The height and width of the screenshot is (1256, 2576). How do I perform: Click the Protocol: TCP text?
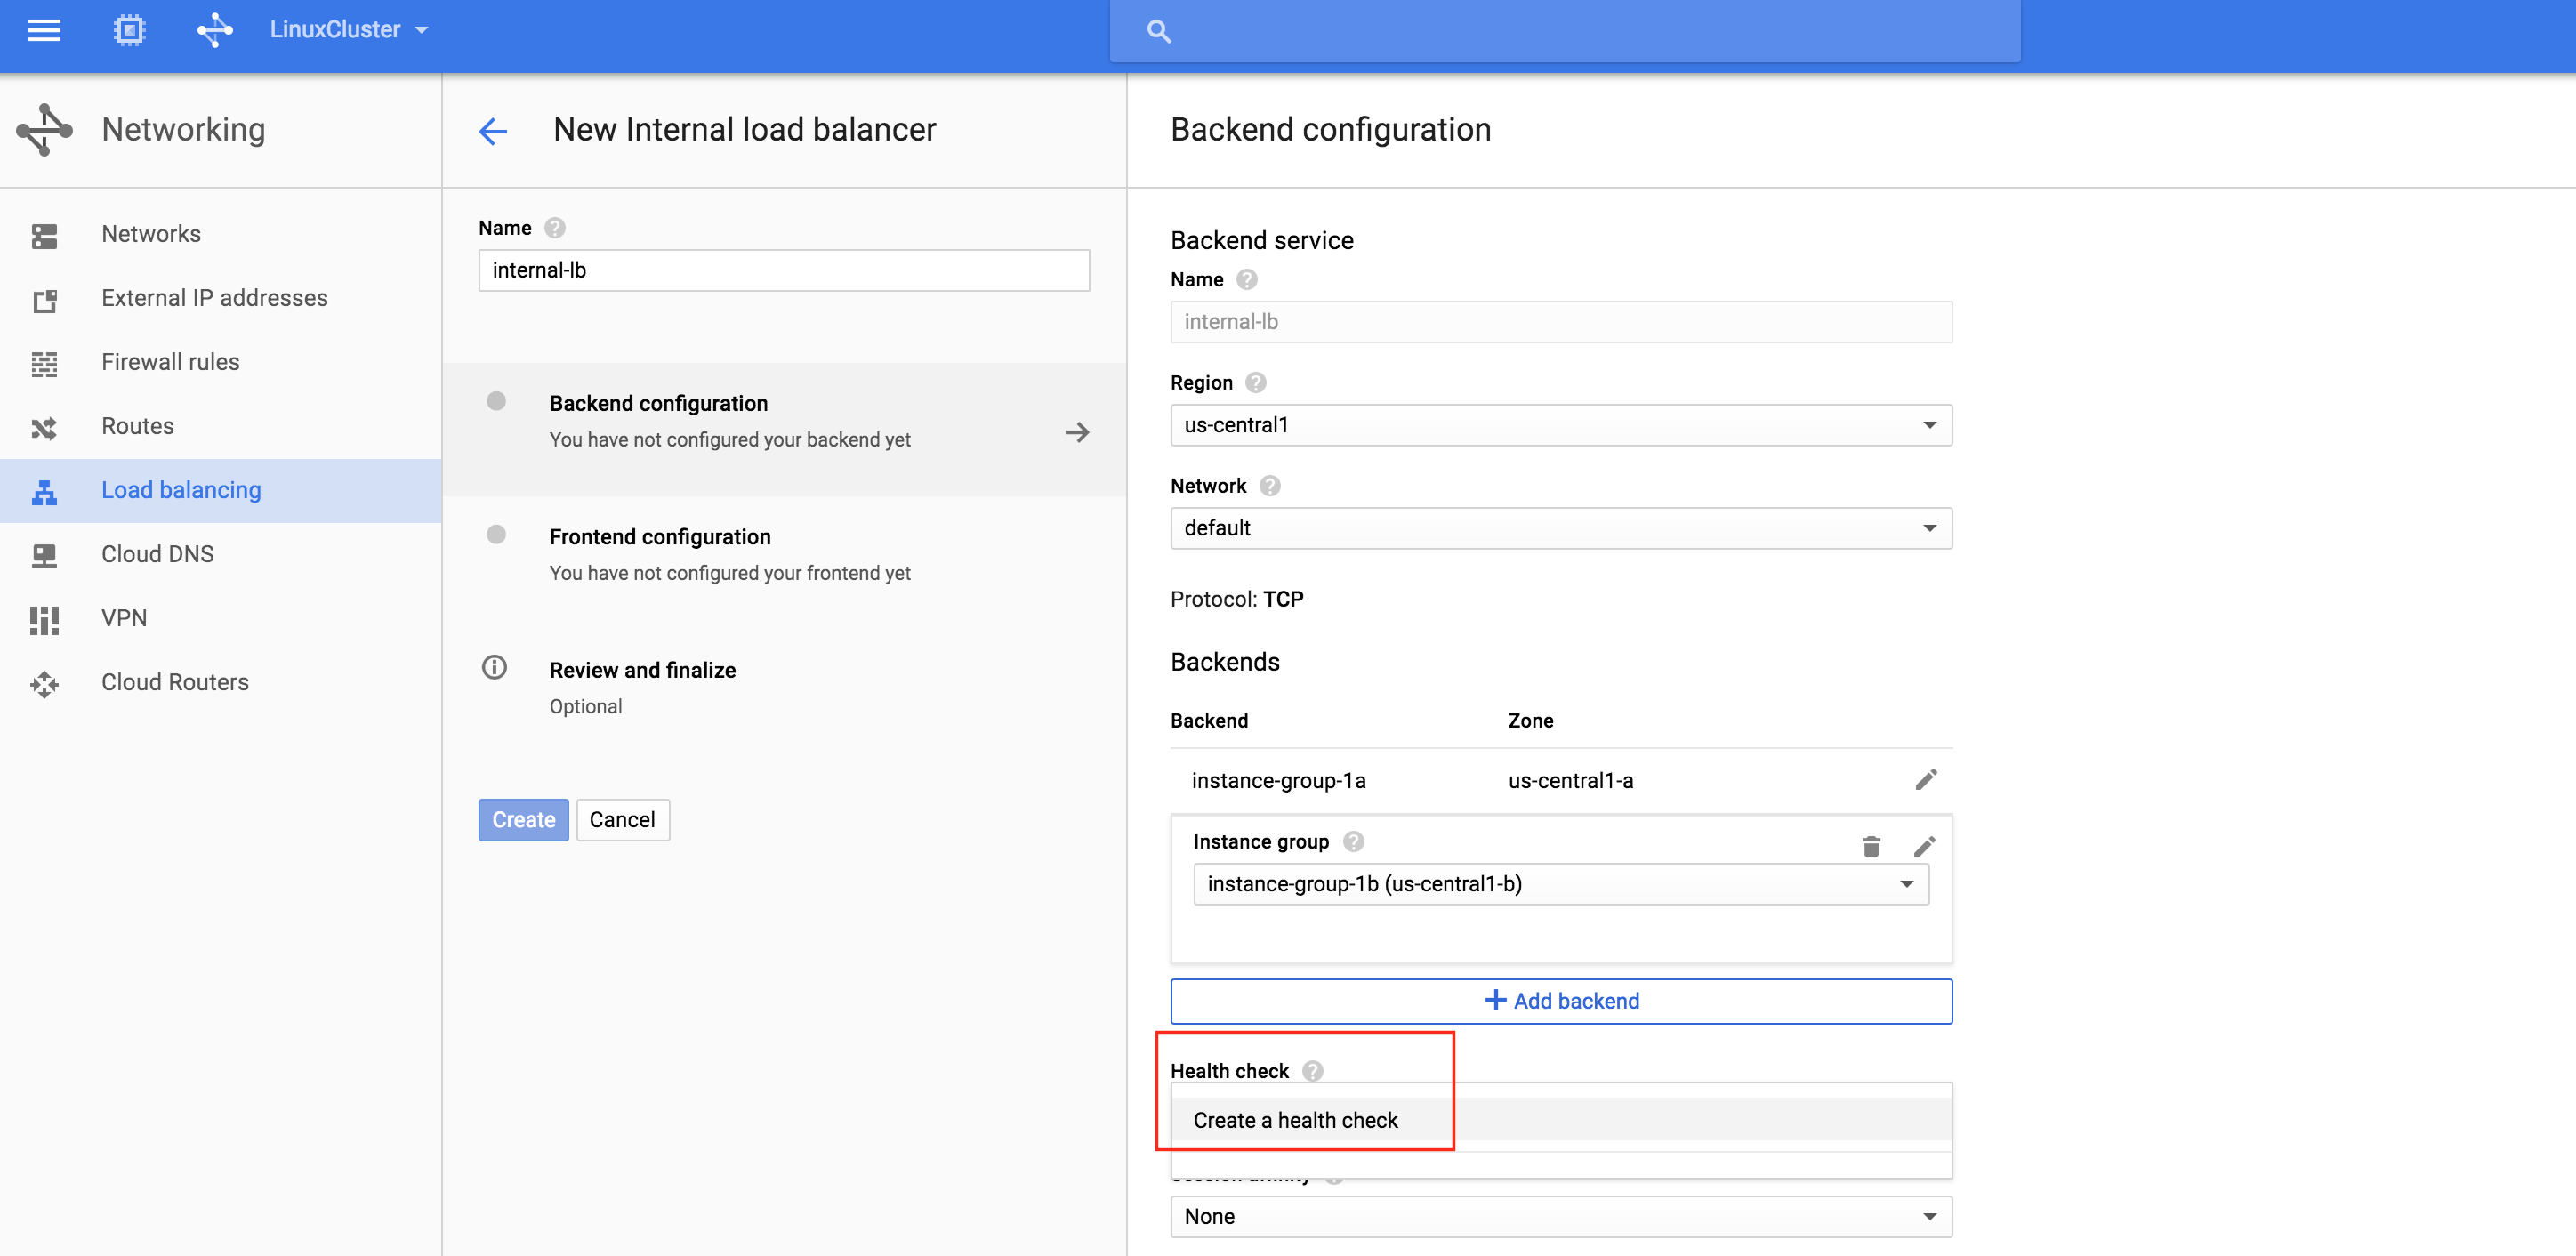[x=1237, y=599]
